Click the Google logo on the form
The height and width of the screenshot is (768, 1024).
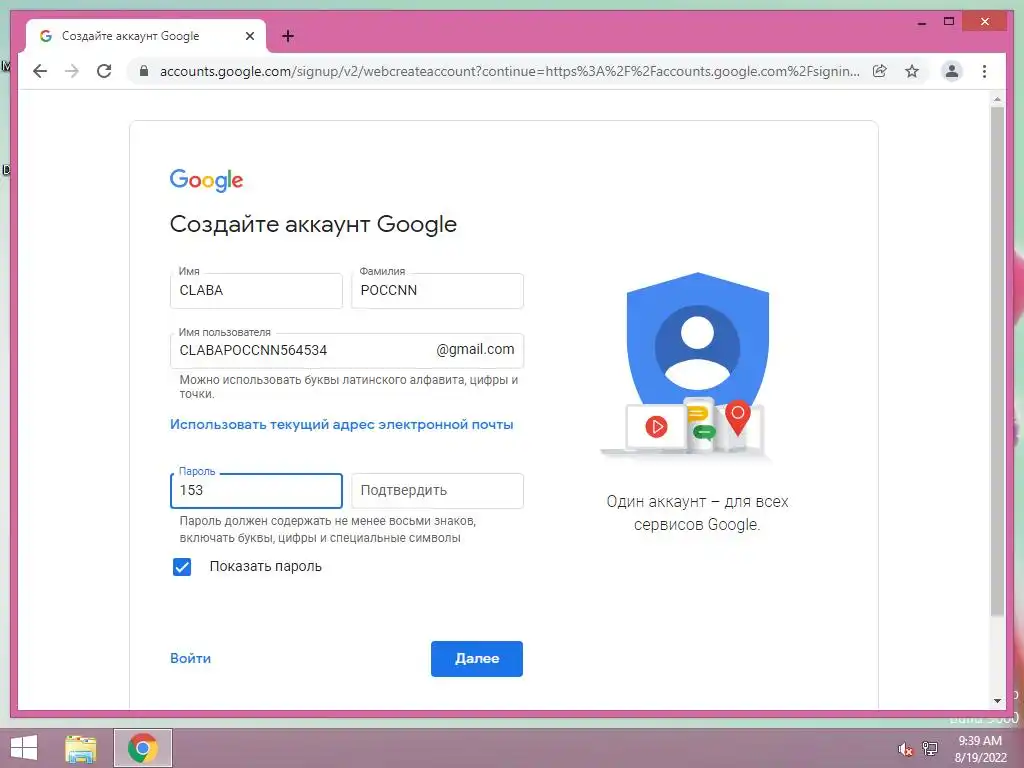(206, 180)
